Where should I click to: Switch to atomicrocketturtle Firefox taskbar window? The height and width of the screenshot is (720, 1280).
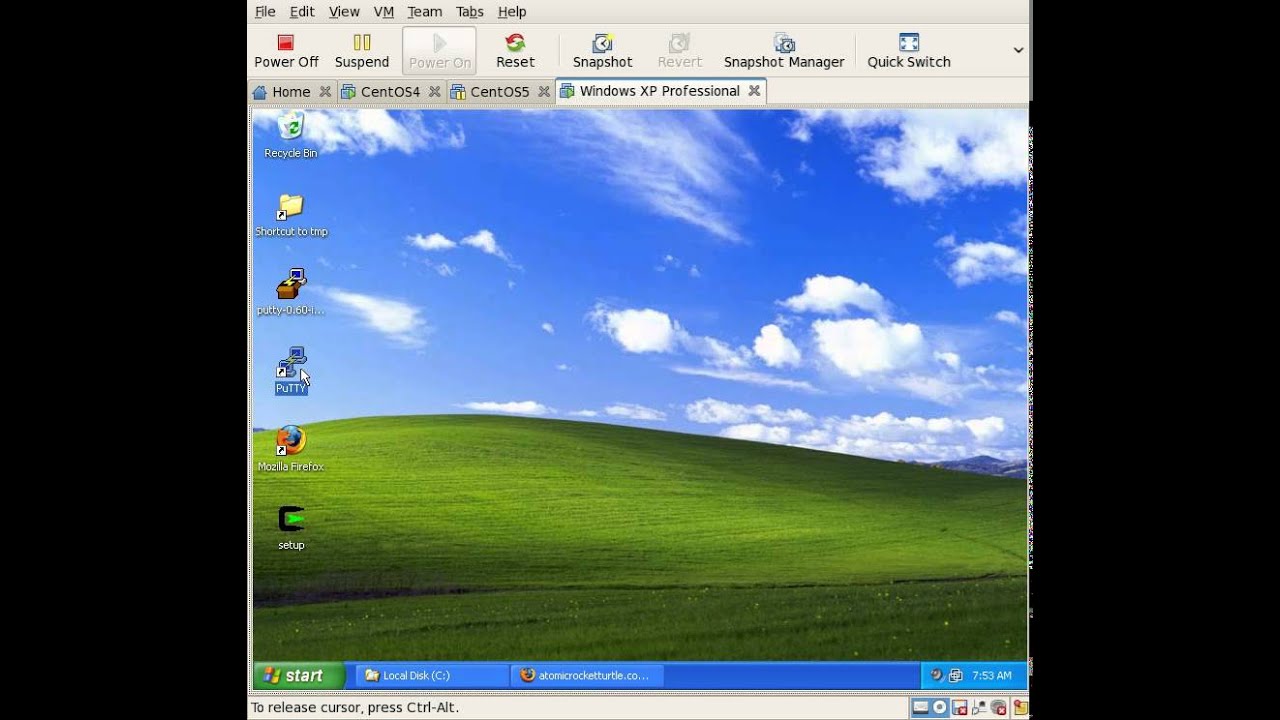pos(588,676)
